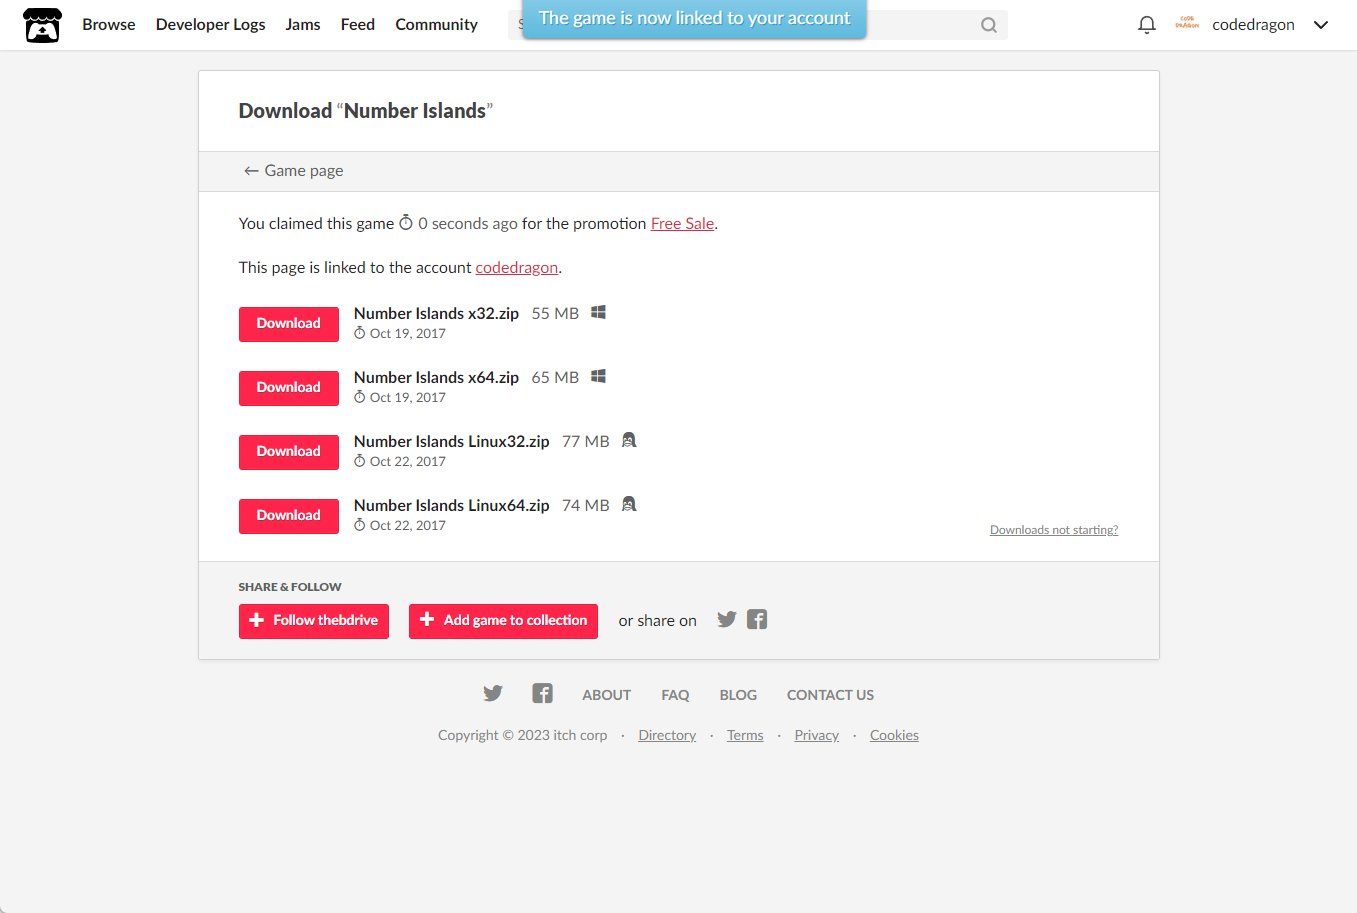Viewport: 1357px width, 913px height.
Task: Click the '74 MB' file size
Action: click(x=586, y=505)
